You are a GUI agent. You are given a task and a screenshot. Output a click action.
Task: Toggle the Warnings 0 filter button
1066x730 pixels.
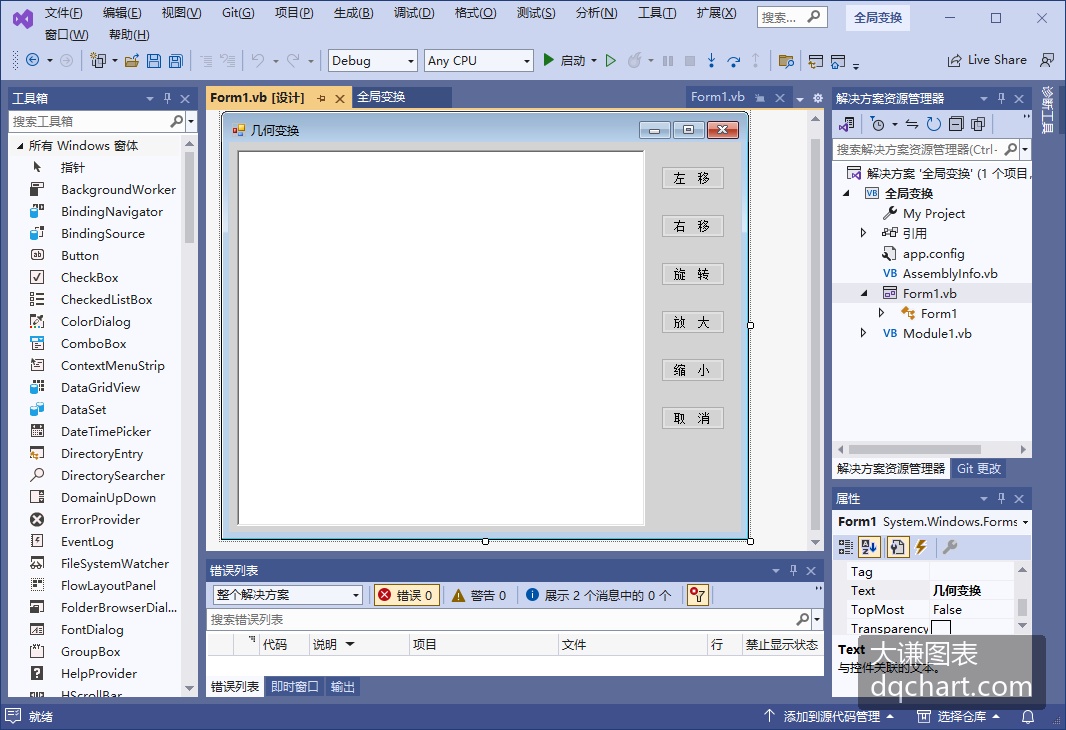pos(479,595)
